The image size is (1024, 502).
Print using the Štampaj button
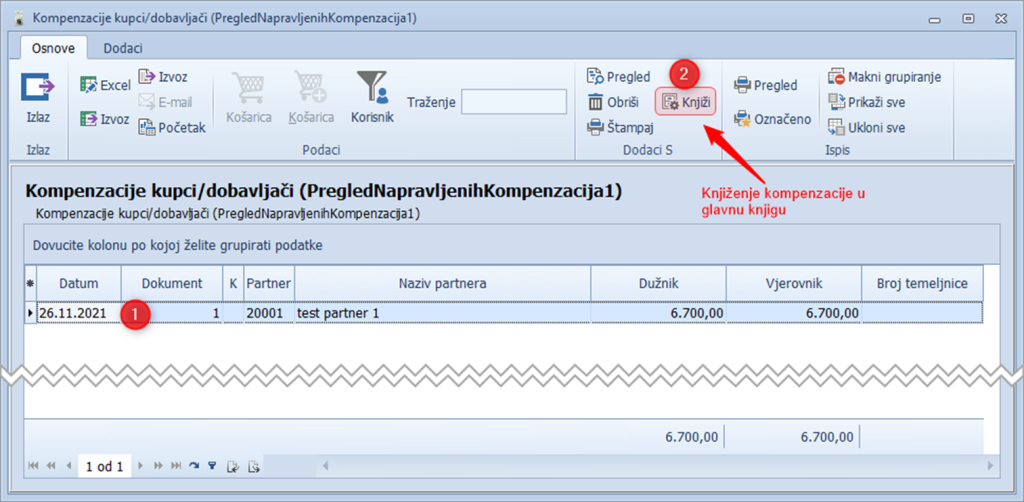[x=620, y=127]
